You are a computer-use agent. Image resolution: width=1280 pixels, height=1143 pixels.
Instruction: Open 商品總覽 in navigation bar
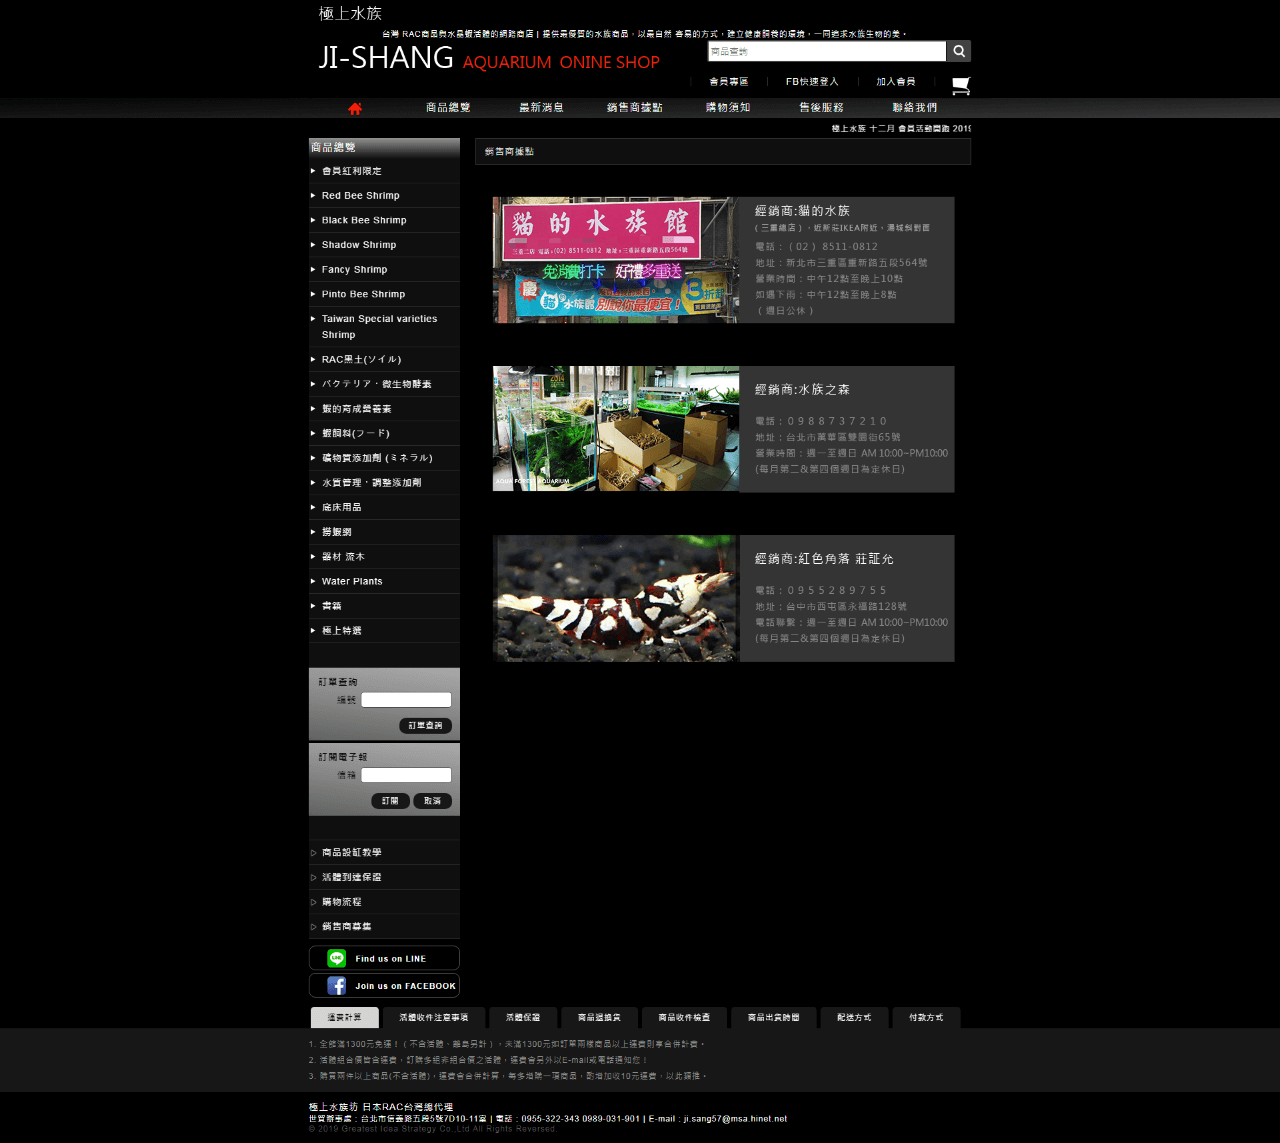[x=448, y=108]
